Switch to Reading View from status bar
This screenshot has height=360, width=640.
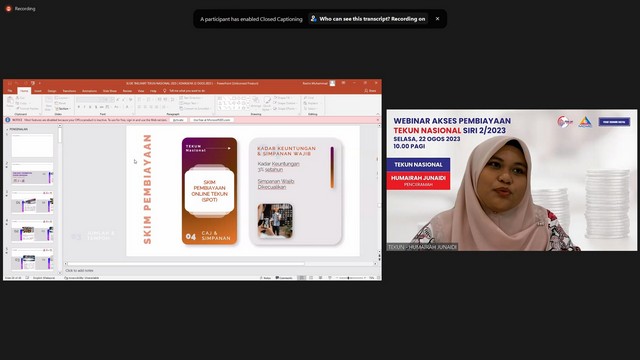click(x=320, y=278)
